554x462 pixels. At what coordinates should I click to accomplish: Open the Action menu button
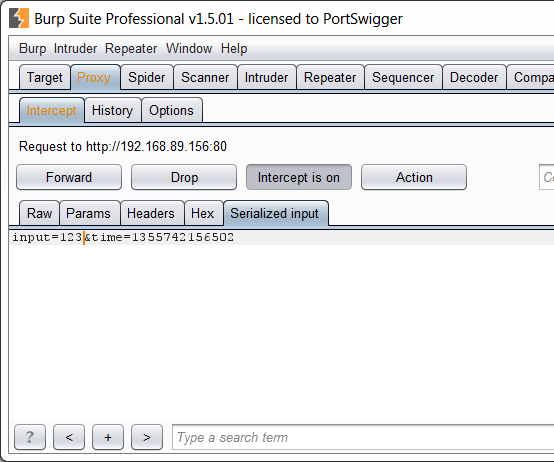coord(414,177)
